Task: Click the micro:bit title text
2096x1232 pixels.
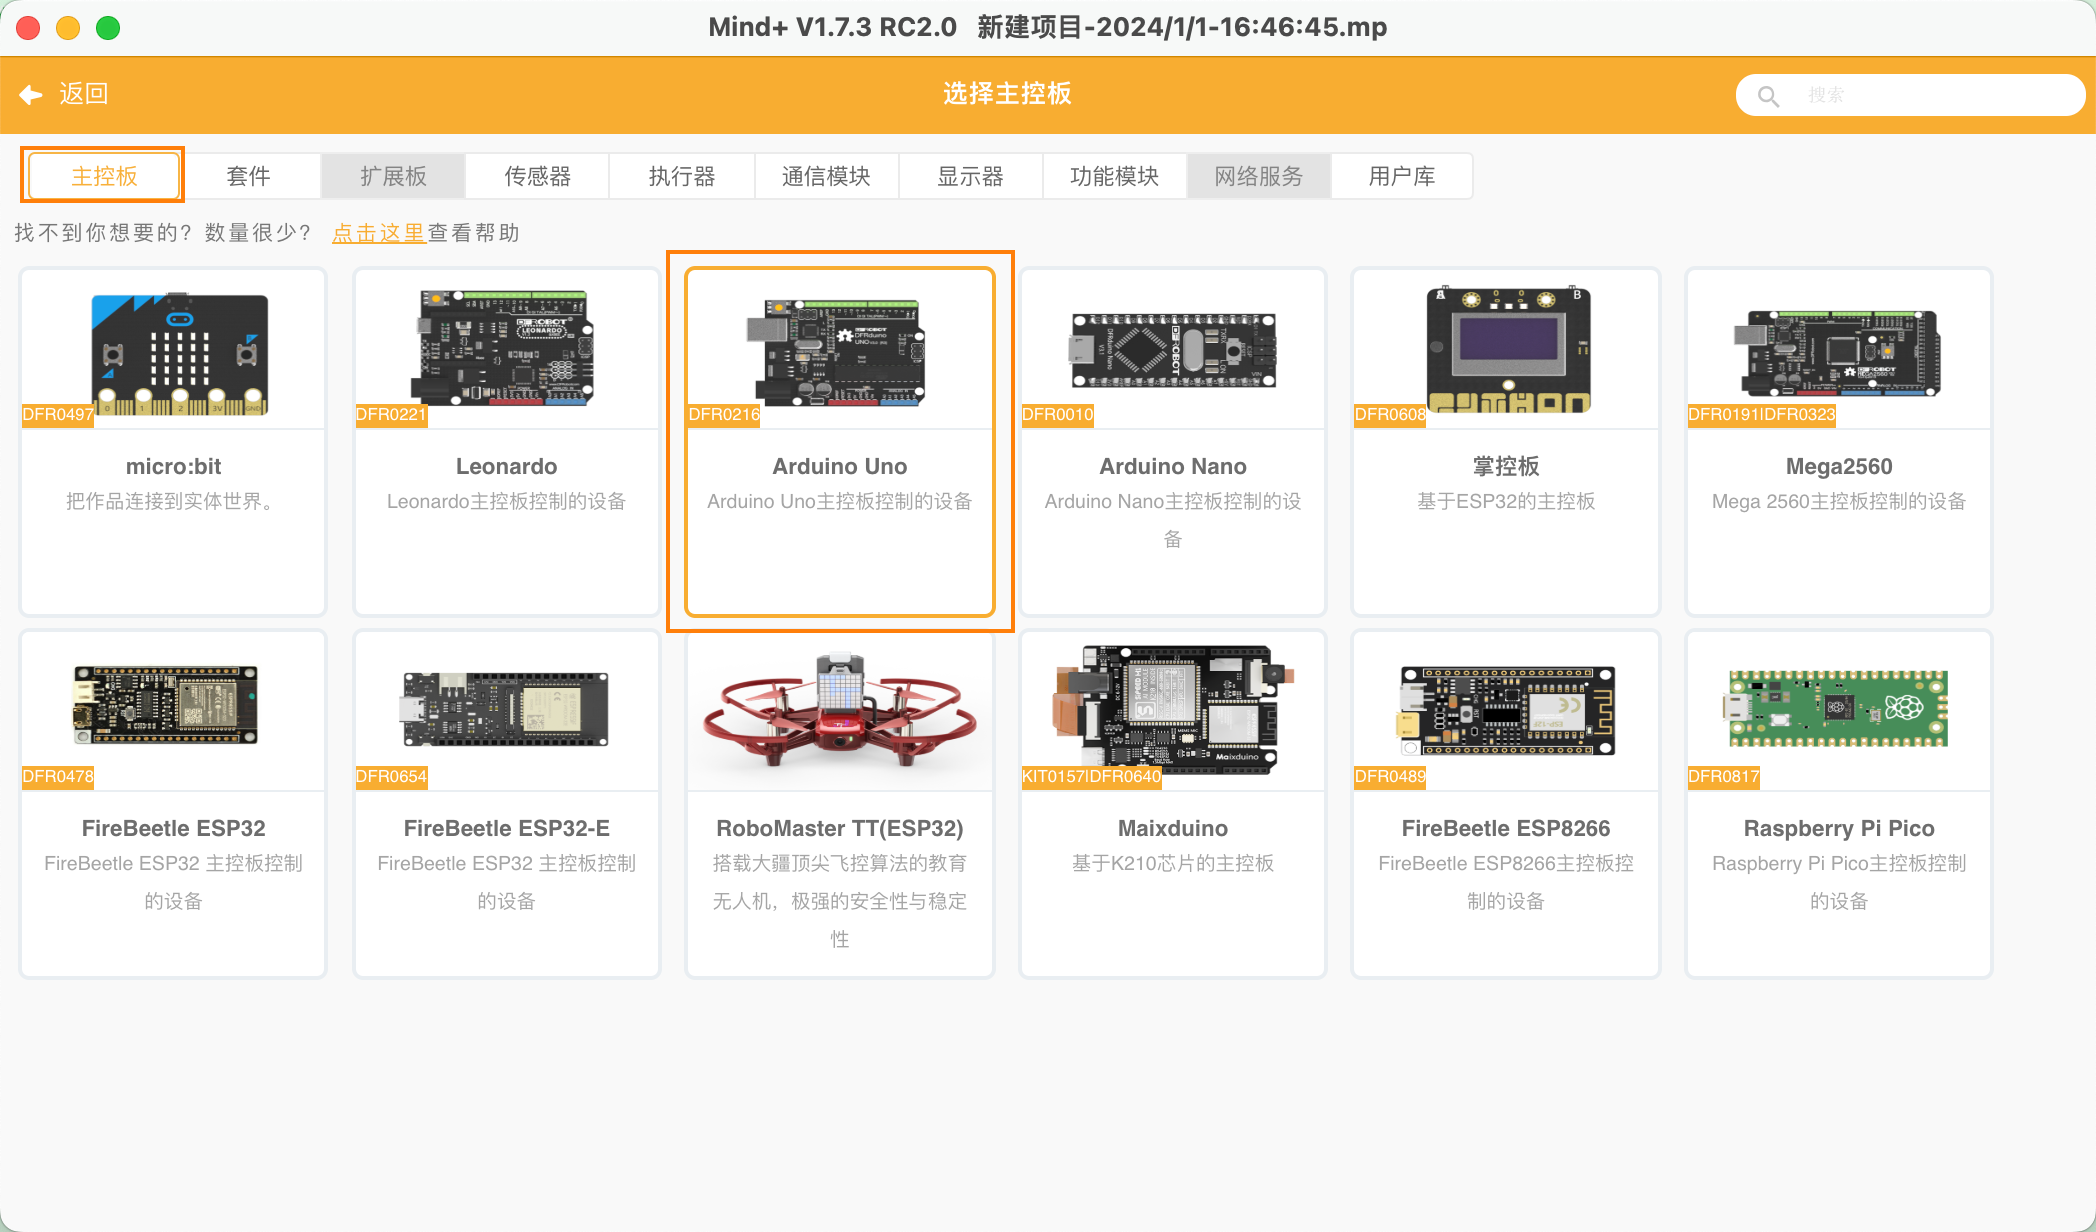Action: (x=173, y=466)
